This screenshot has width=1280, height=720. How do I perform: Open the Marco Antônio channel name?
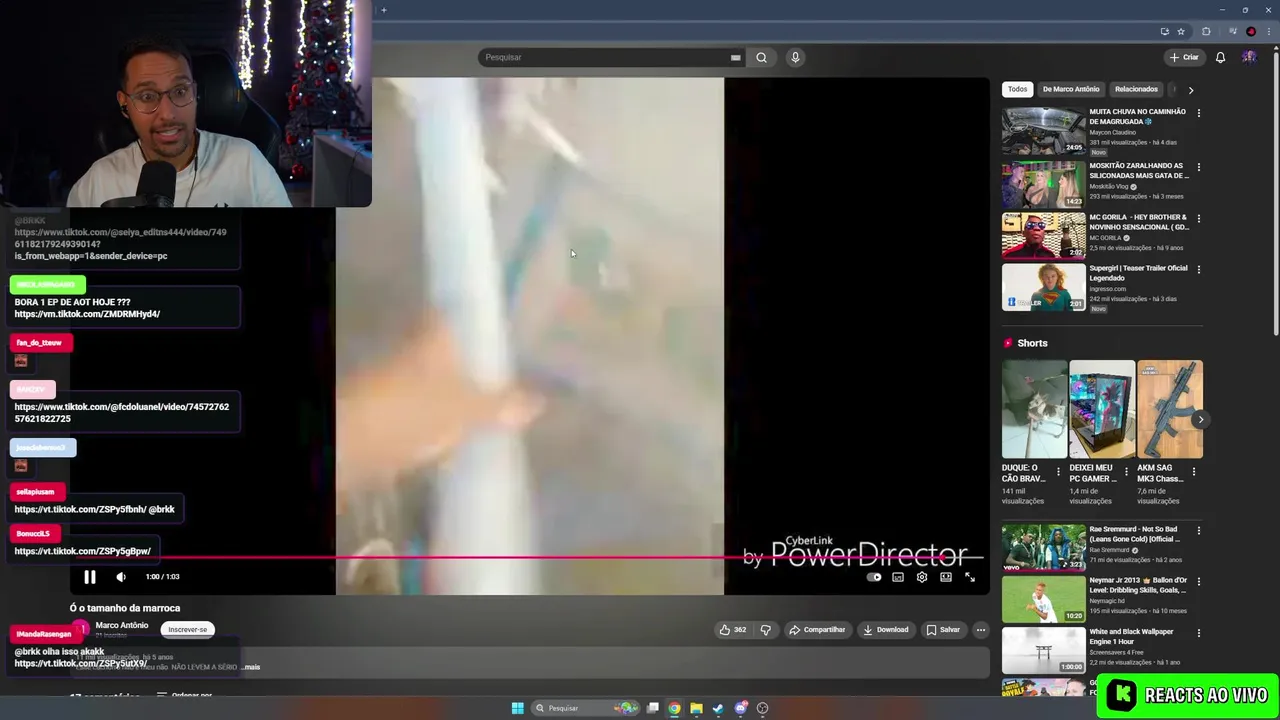(x=122, y=625)
